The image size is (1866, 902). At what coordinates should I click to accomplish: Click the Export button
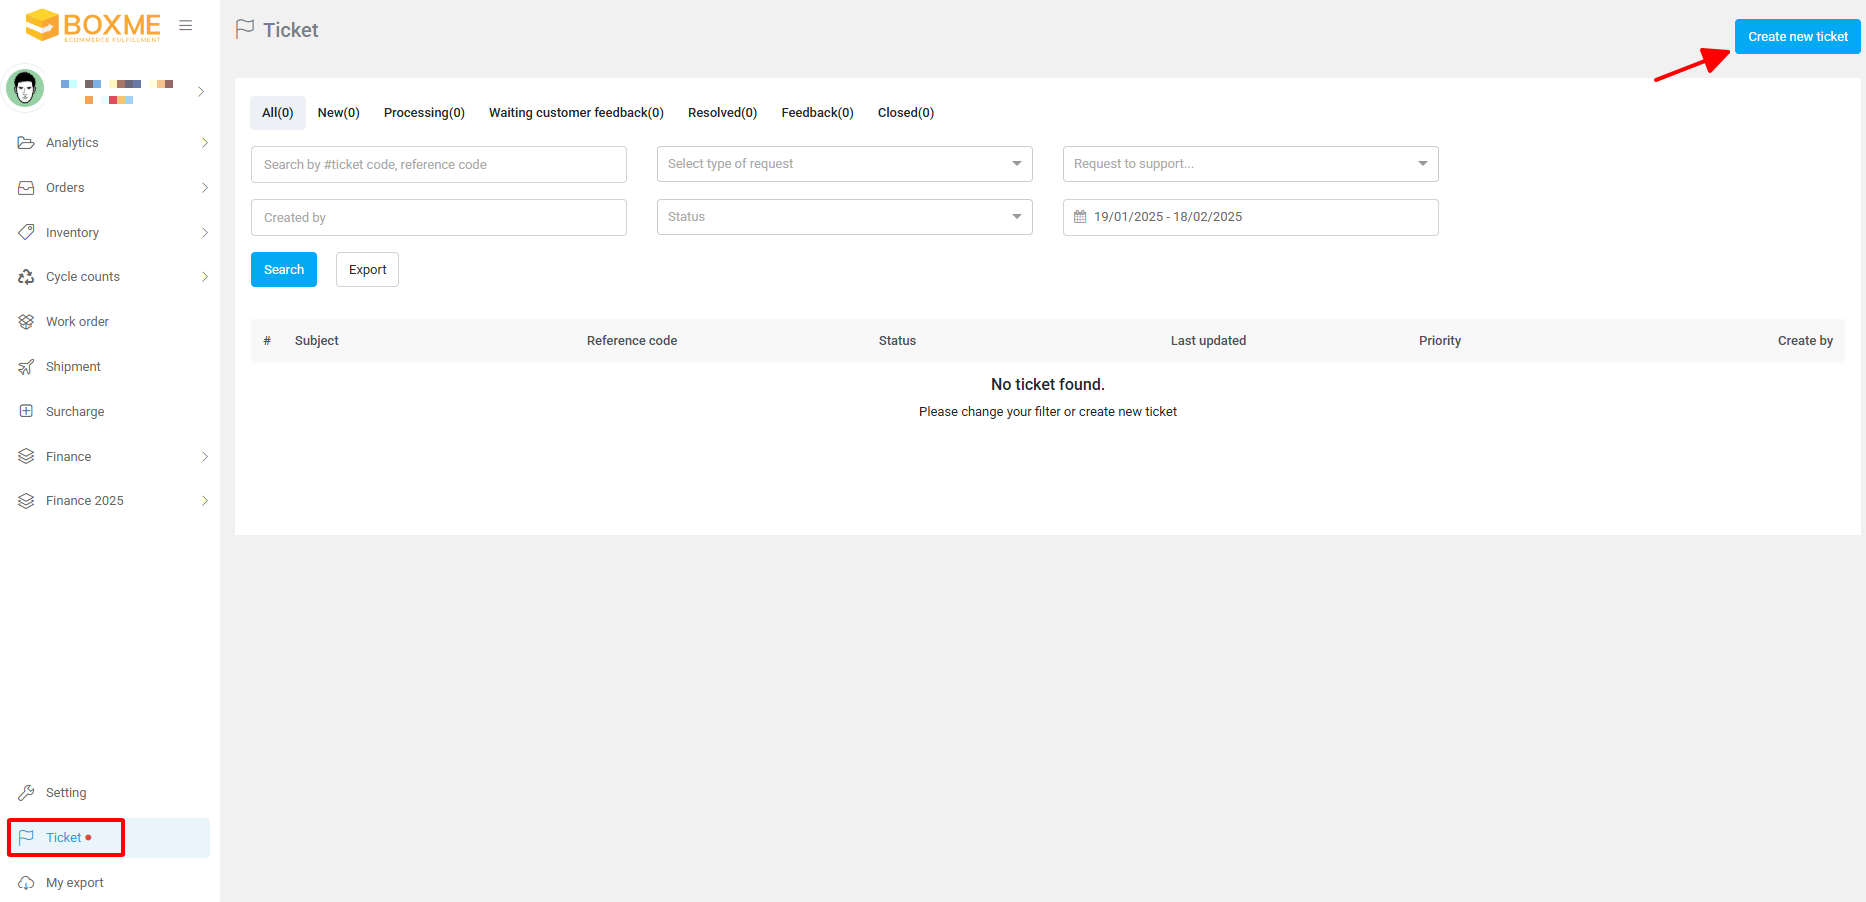(x=367, y=270)
